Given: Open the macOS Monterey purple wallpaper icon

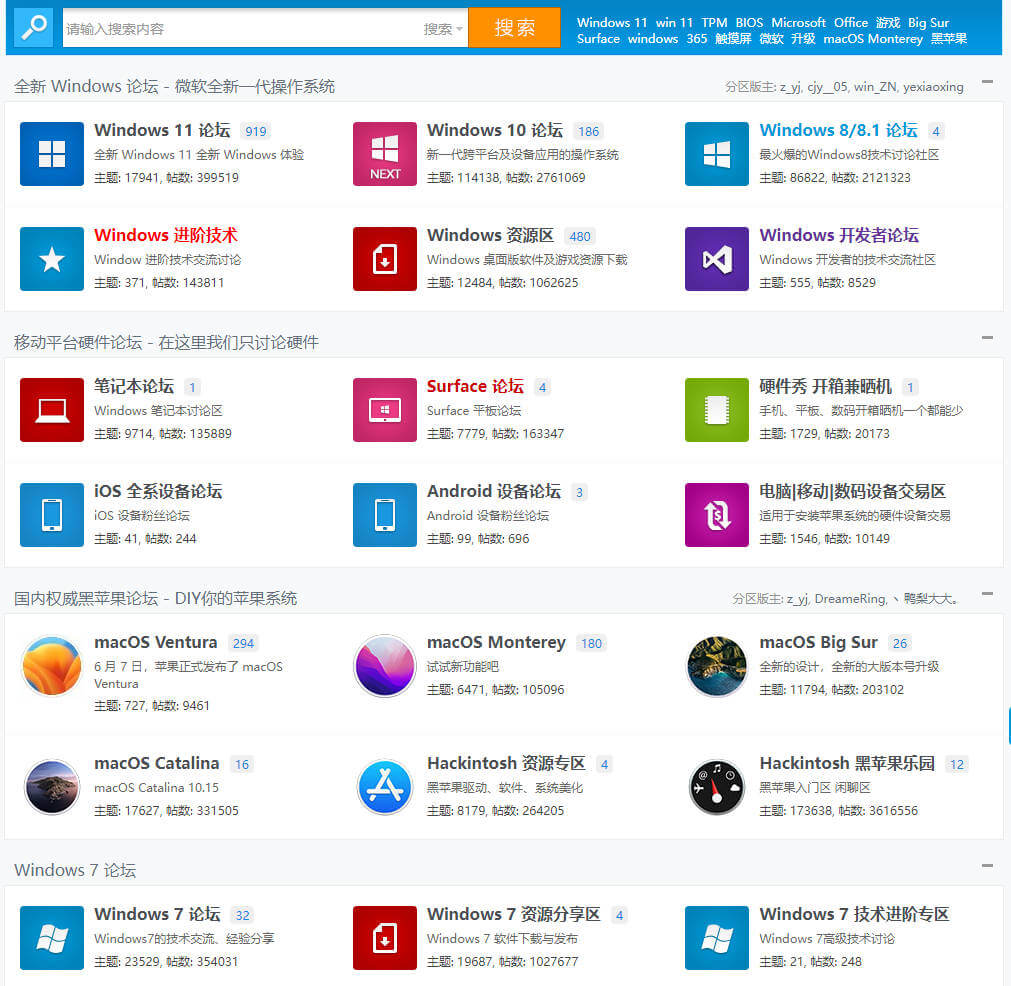Looking at the screenshot, I should (384, 666).
